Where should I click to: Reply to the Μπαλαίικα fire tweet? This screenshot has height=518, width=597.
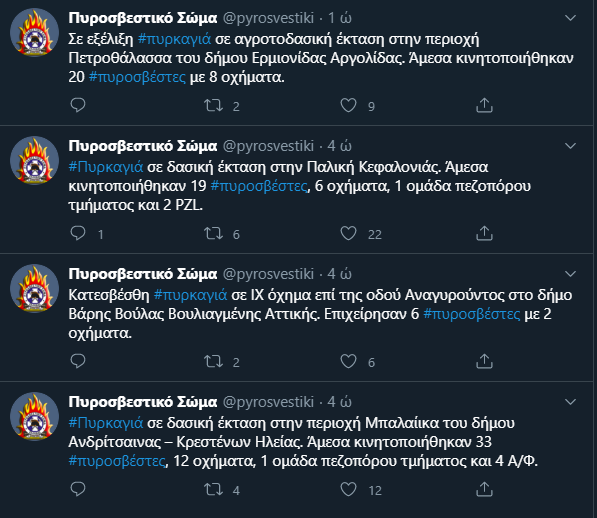coord(78,489)
